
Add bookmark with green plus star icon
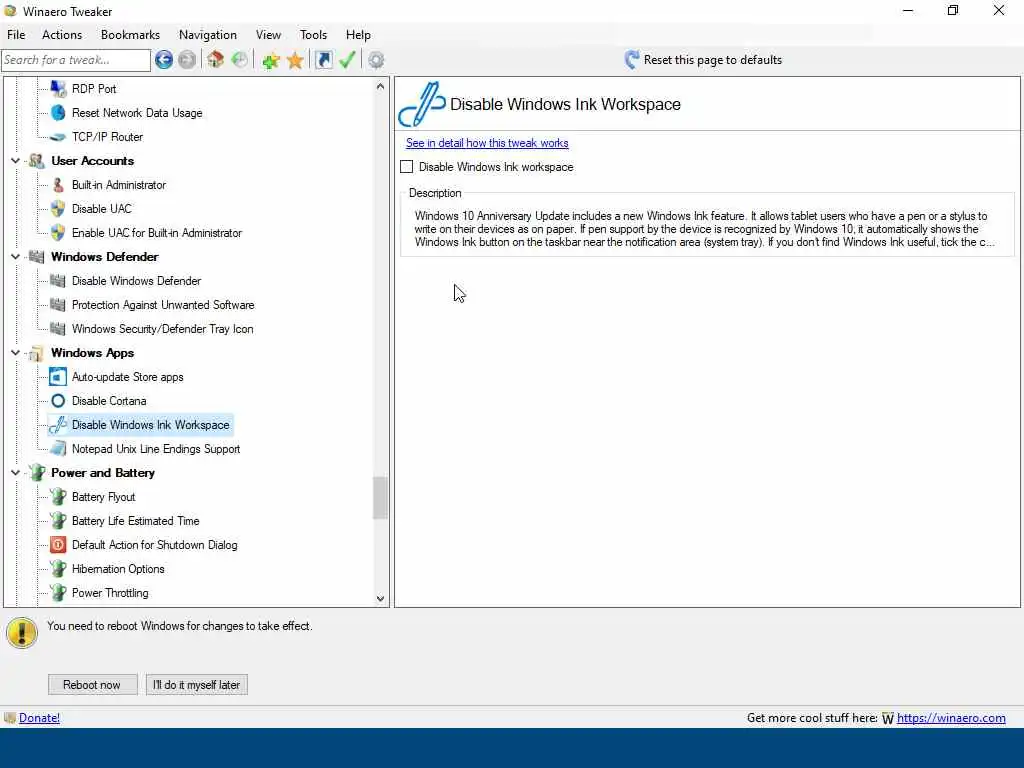tap(270, 60)
